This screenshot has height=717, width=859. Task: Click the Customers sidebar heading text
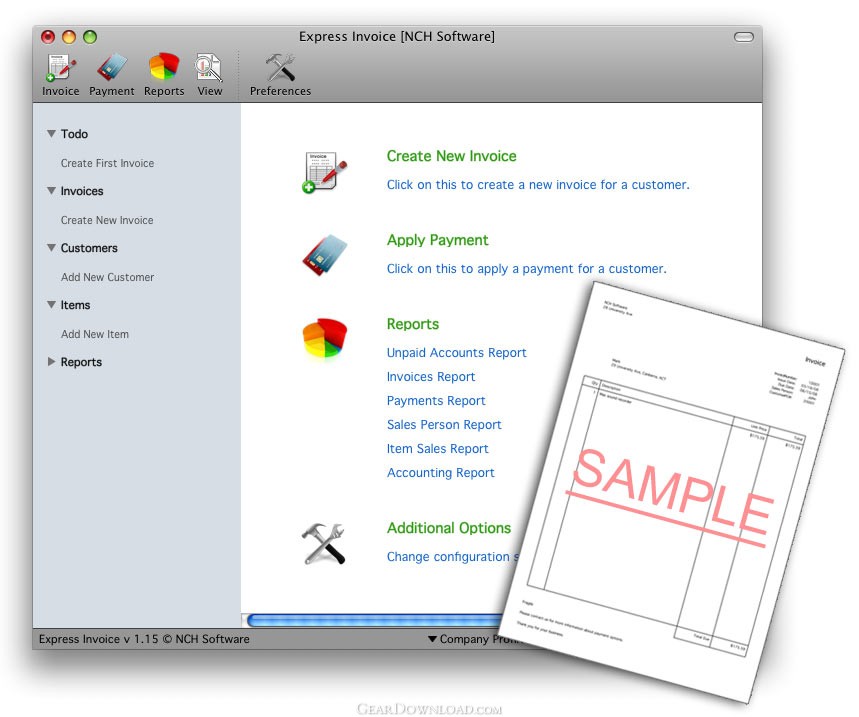click(89, 248)
